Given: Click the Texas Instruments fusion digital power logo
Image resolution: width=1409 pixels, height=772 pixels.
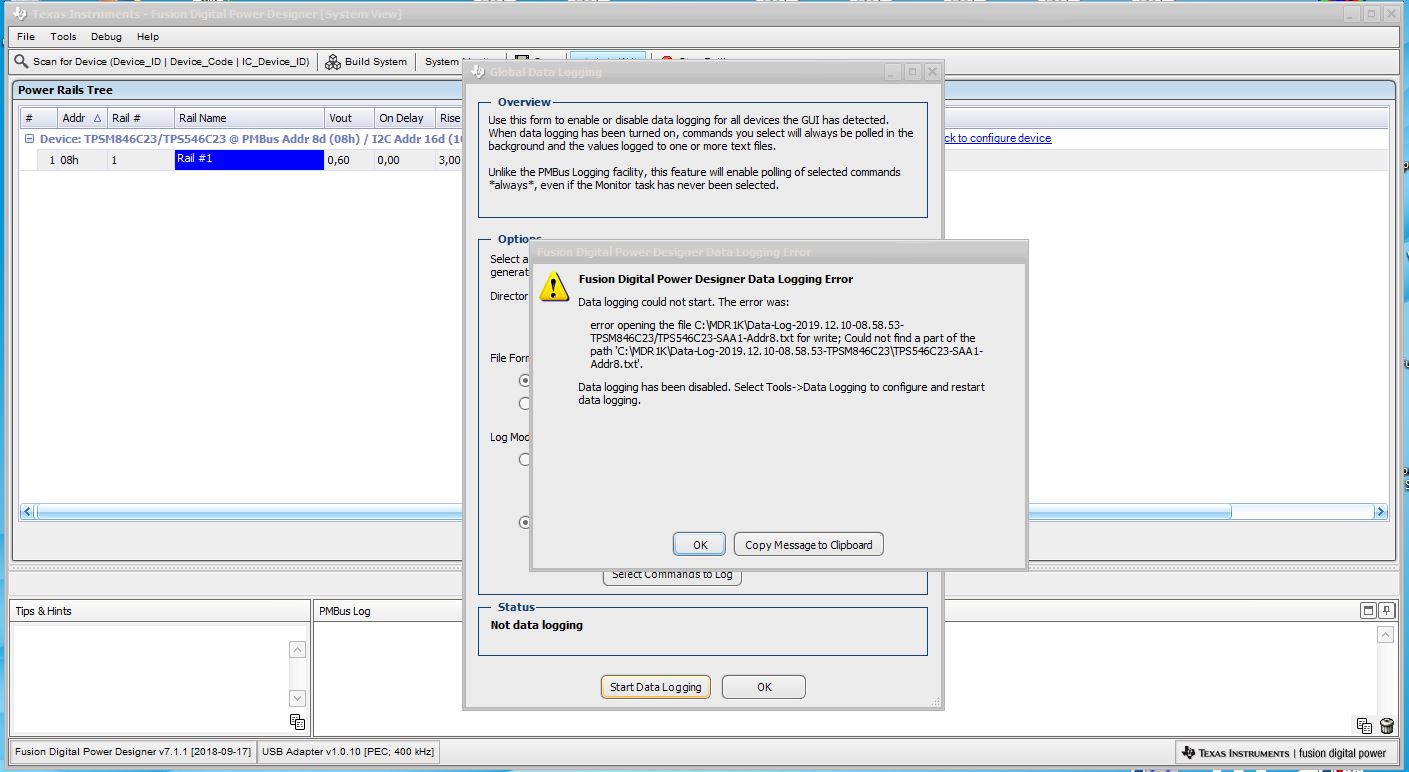Looking at the screenshot, I should tap(1284, 752).
